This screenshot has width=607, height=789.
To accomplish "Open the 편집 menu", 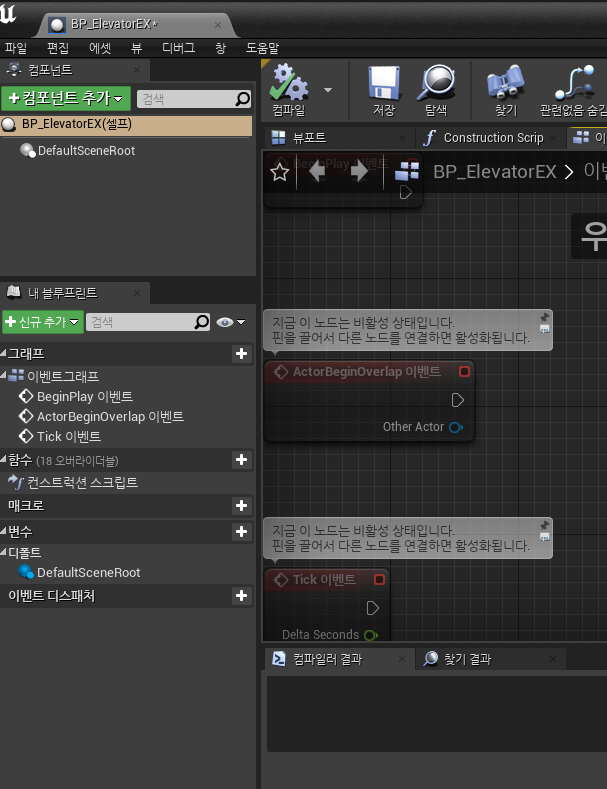I will pos(57,48).
